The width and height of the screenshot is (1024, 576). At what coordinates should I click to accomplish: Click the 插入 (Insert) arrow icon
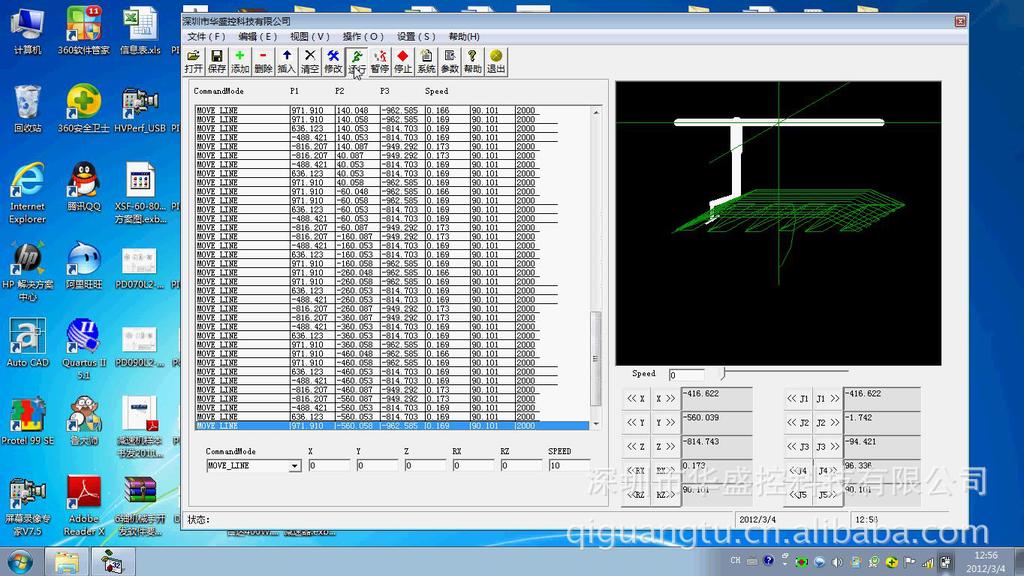pyautogui.click(x=287, y=61)
